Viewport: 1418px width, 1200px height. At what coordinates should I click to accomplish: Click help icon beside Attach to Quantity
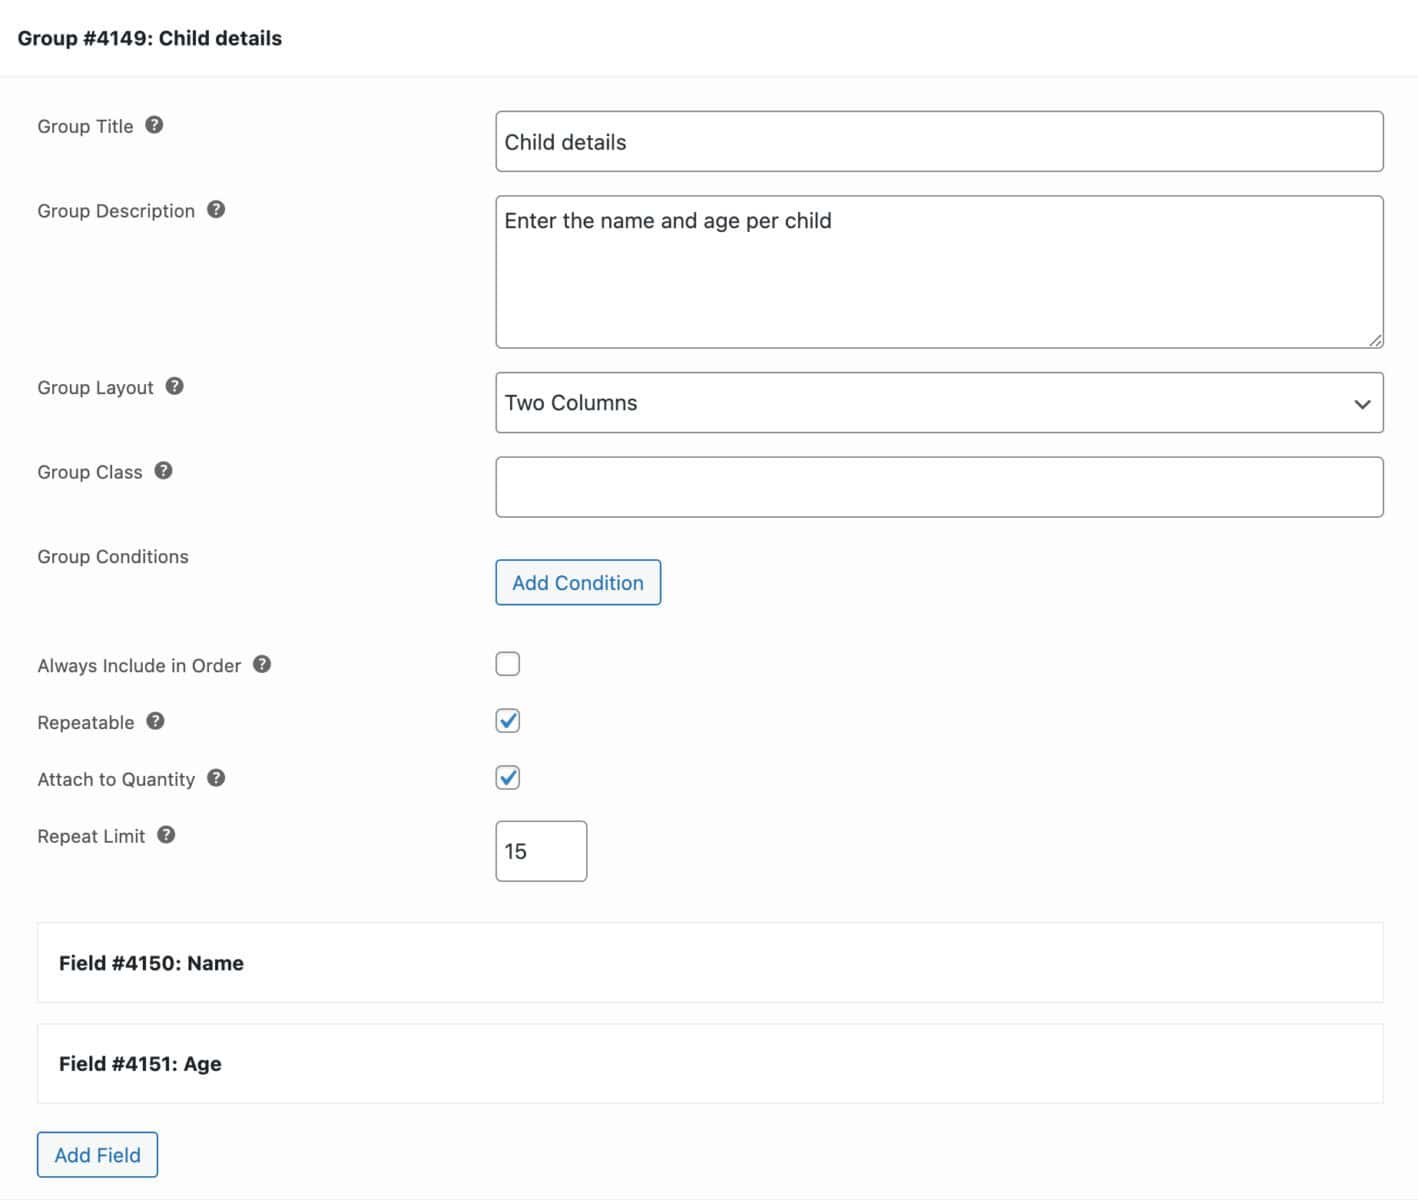(216, 778)
